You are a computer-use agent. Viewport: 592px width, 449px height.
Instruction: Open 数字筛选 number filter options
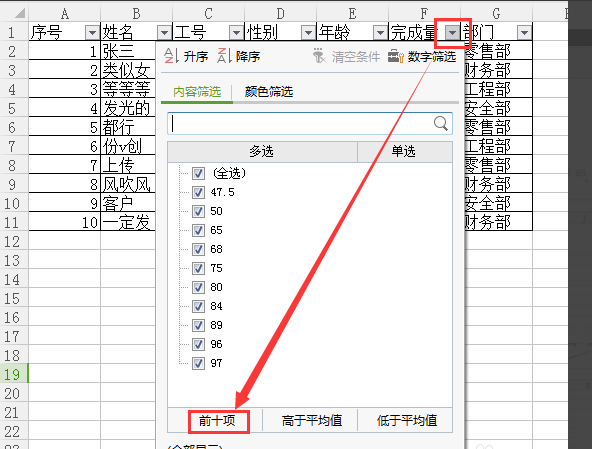[422, 56]
